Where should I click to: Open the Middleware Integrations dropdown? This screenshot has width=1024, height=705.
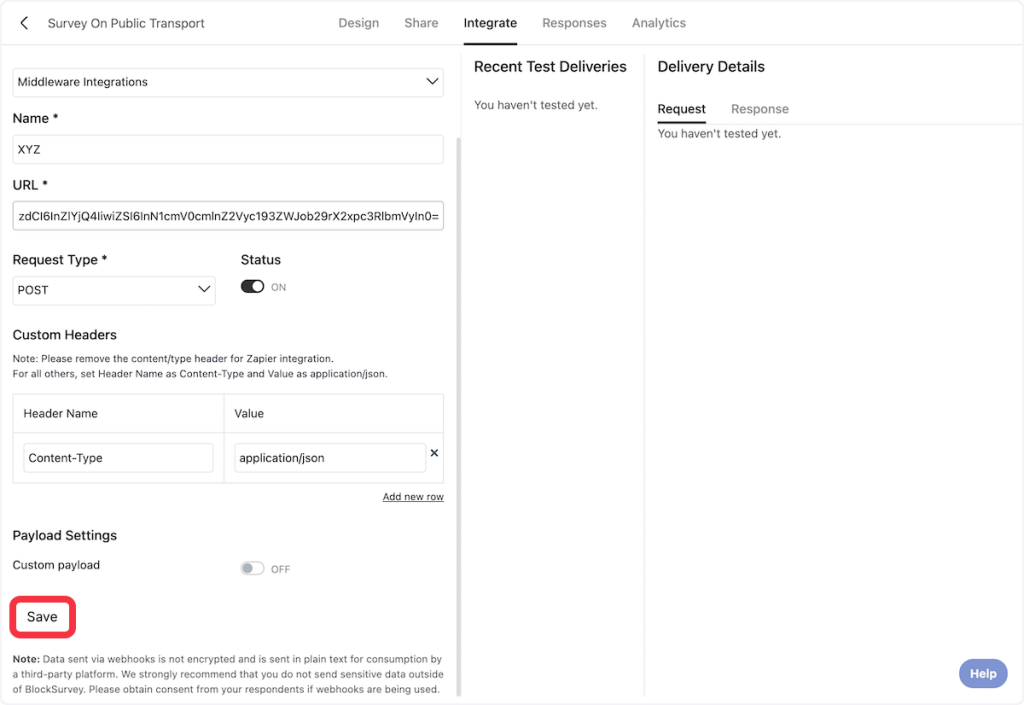click(227, 82)
